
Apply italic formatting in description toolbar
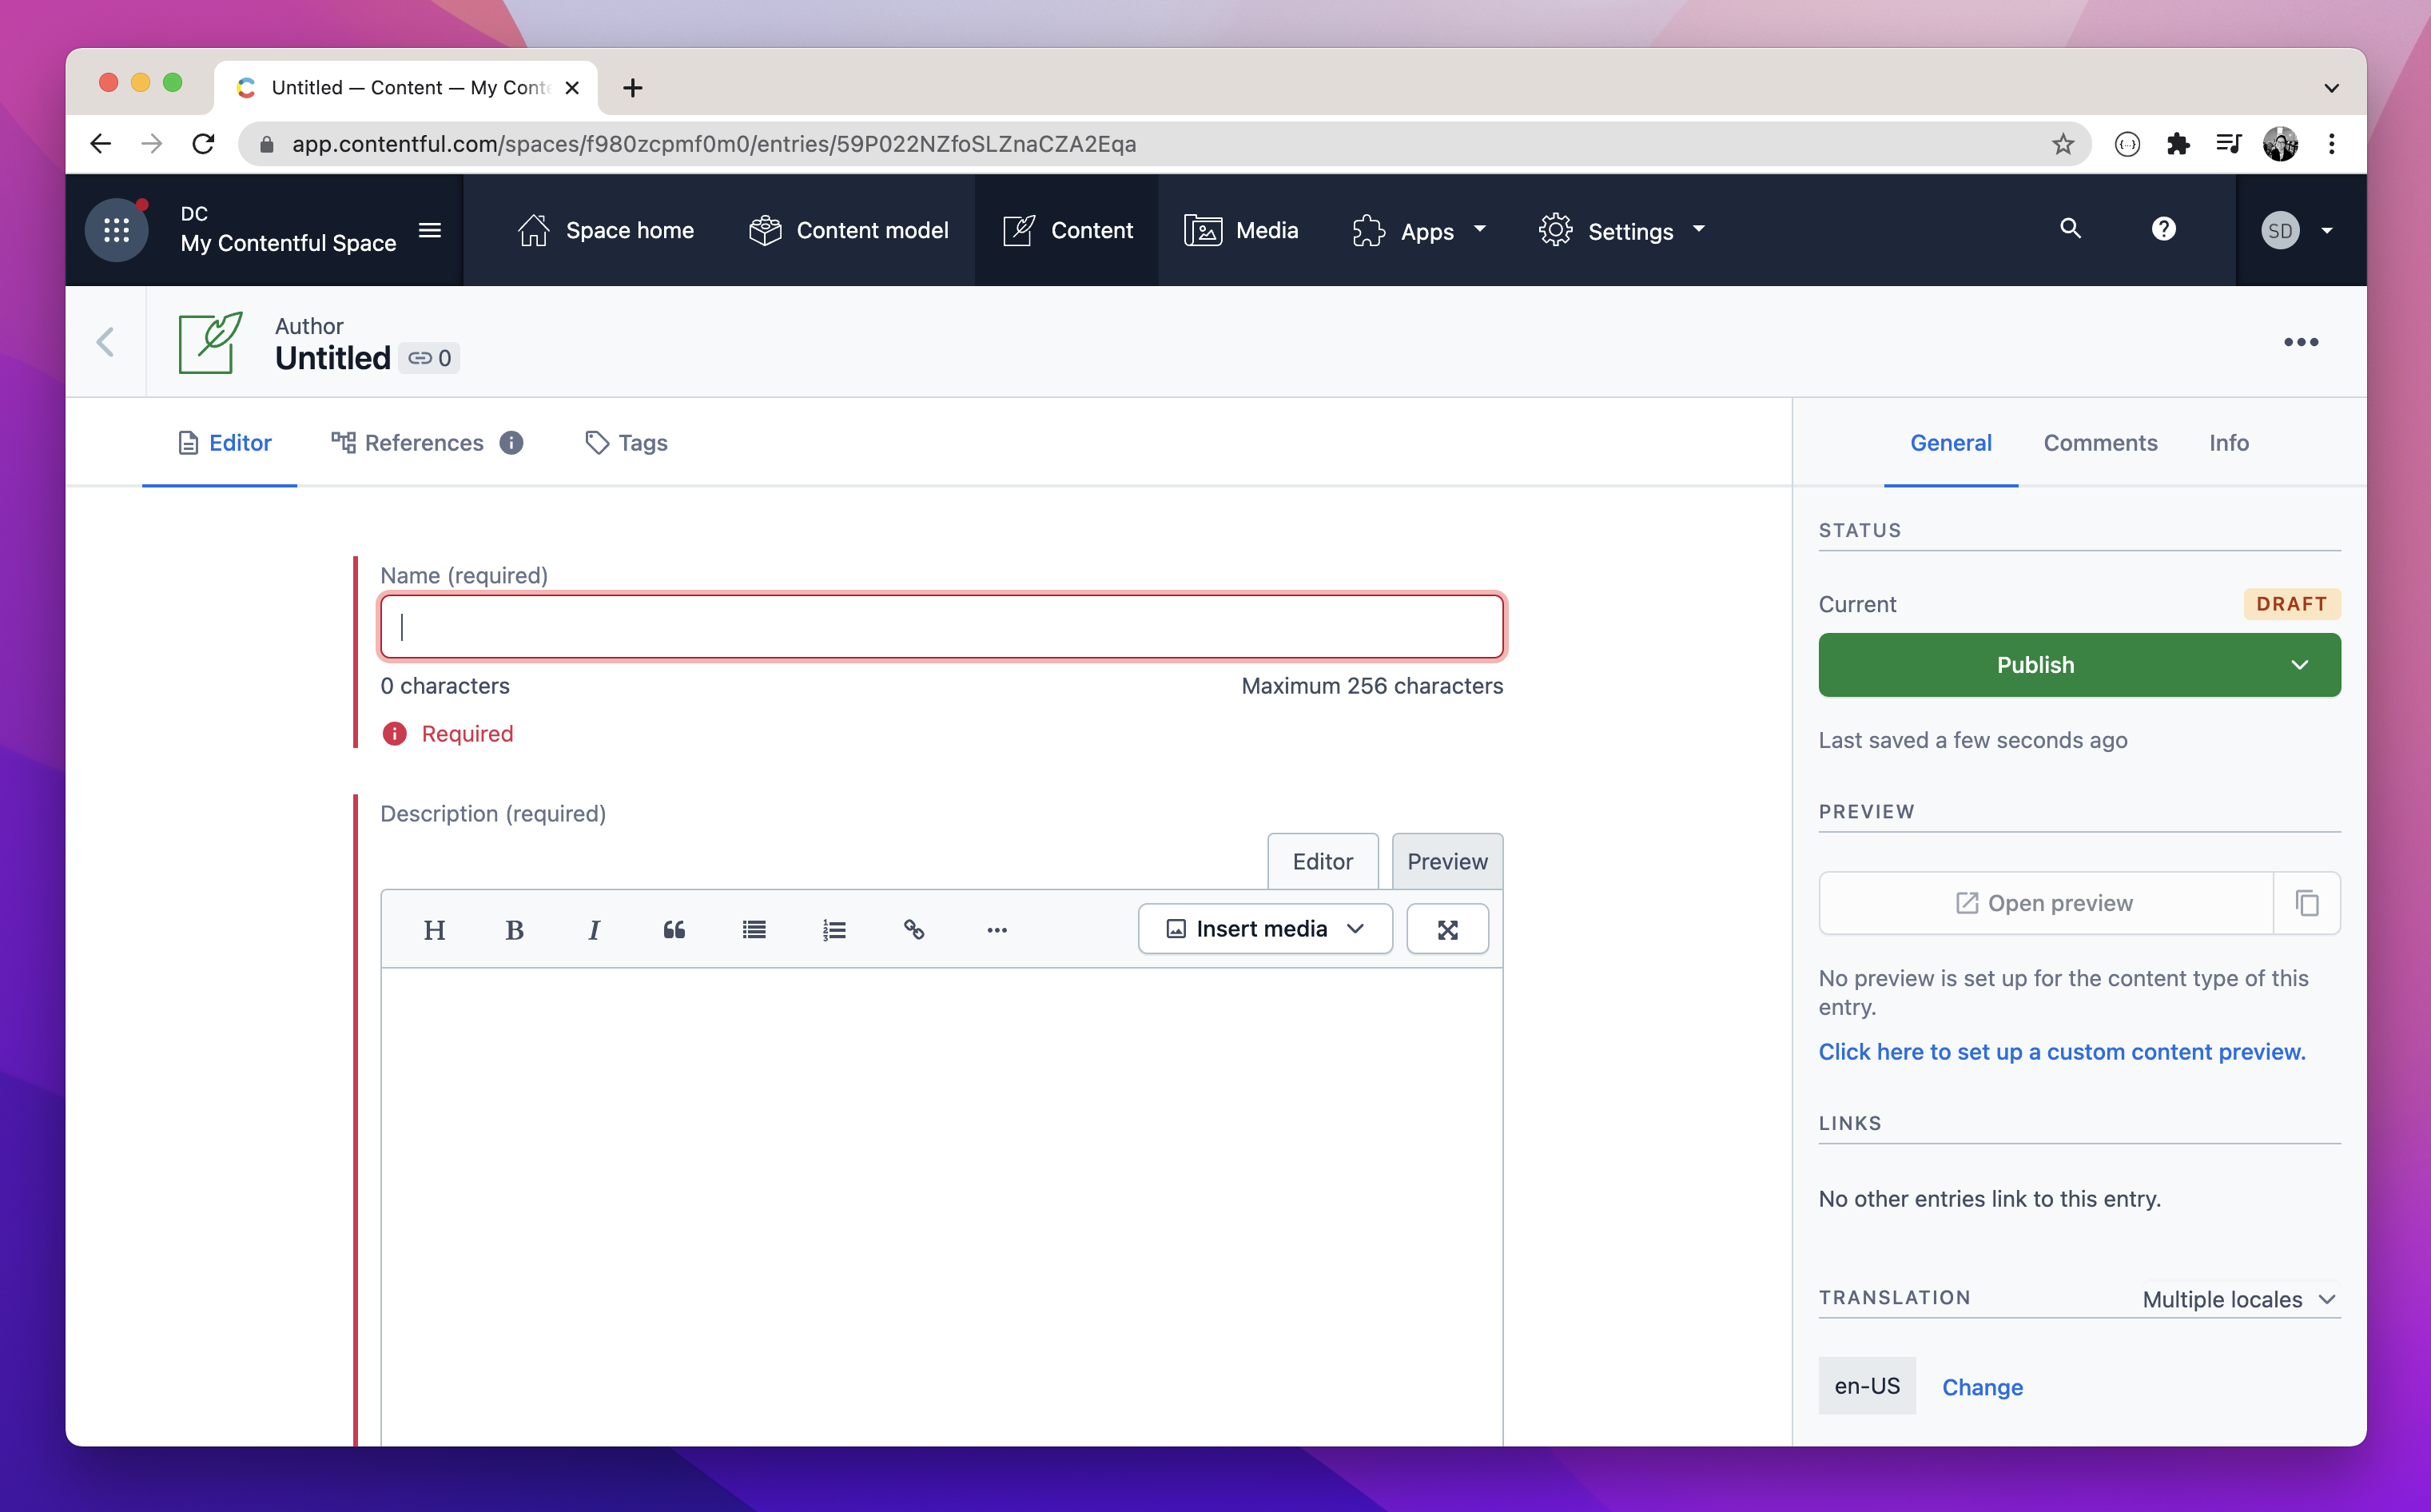(x=594, y=930)
